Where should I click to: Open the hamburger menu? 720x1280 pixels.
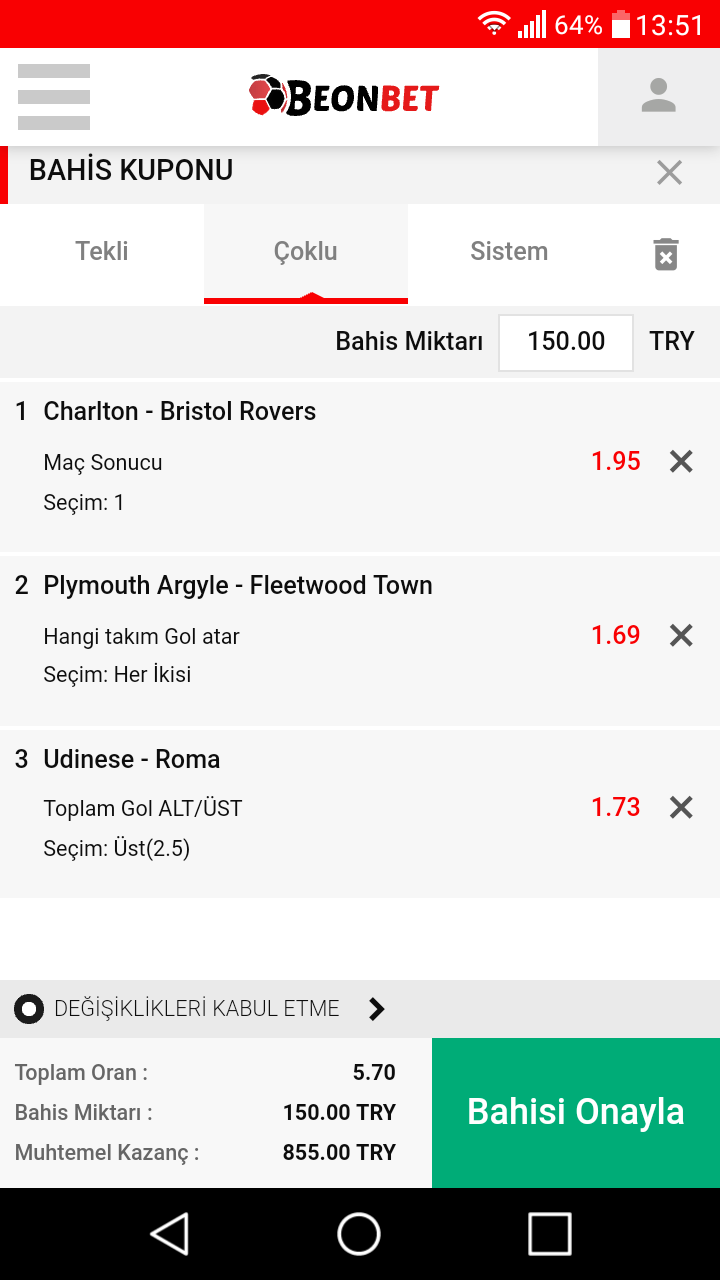pyautogui.click(x=54, y=97)
